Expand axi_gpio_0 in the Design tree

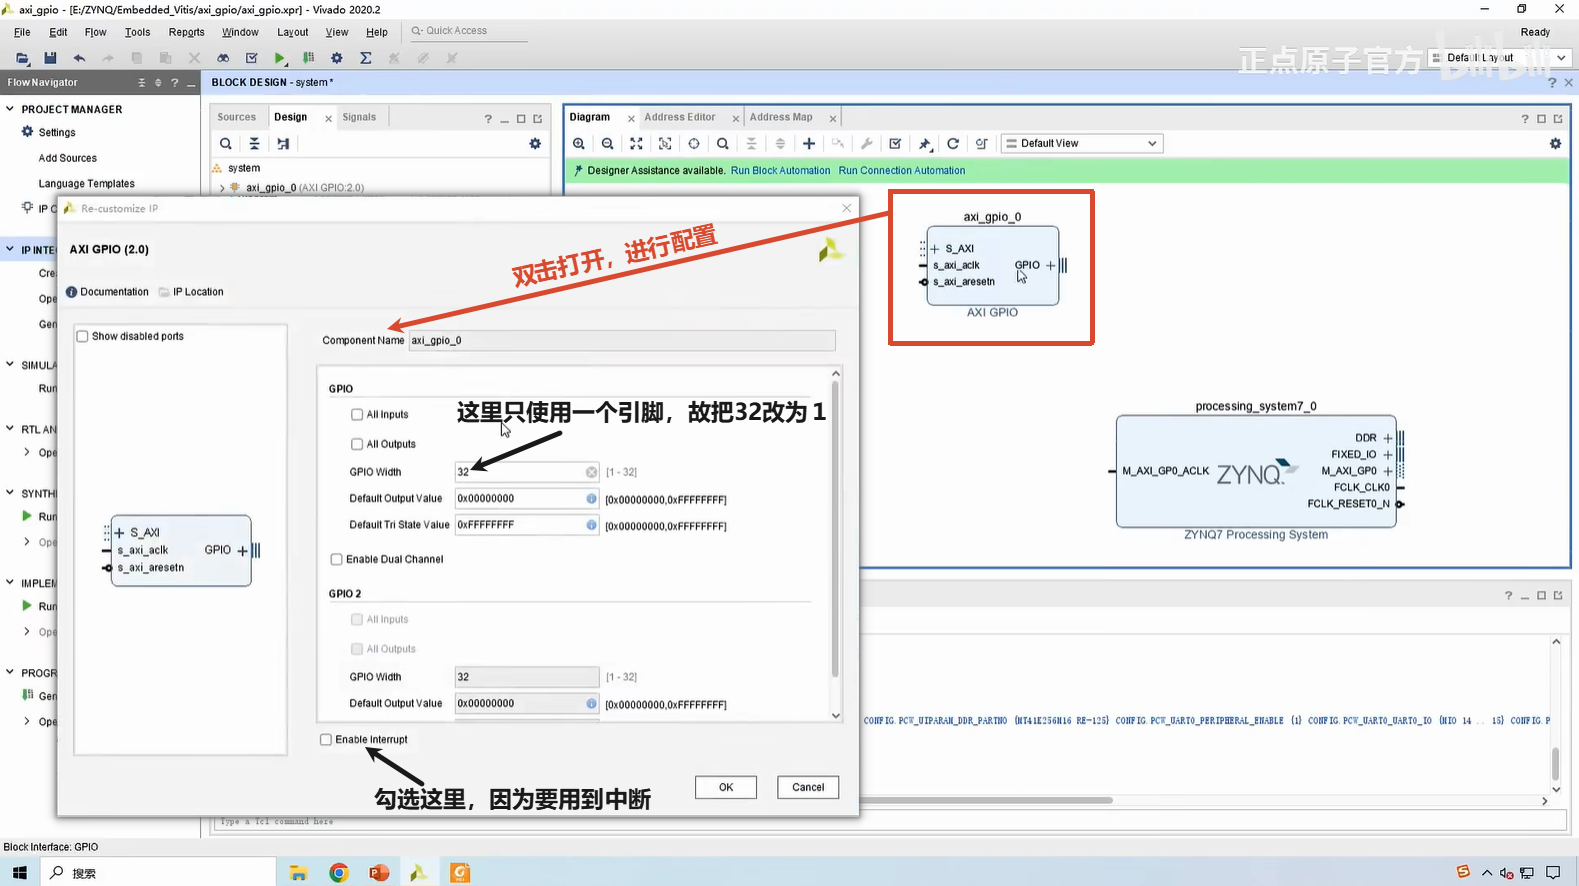(x=222, y=188)
